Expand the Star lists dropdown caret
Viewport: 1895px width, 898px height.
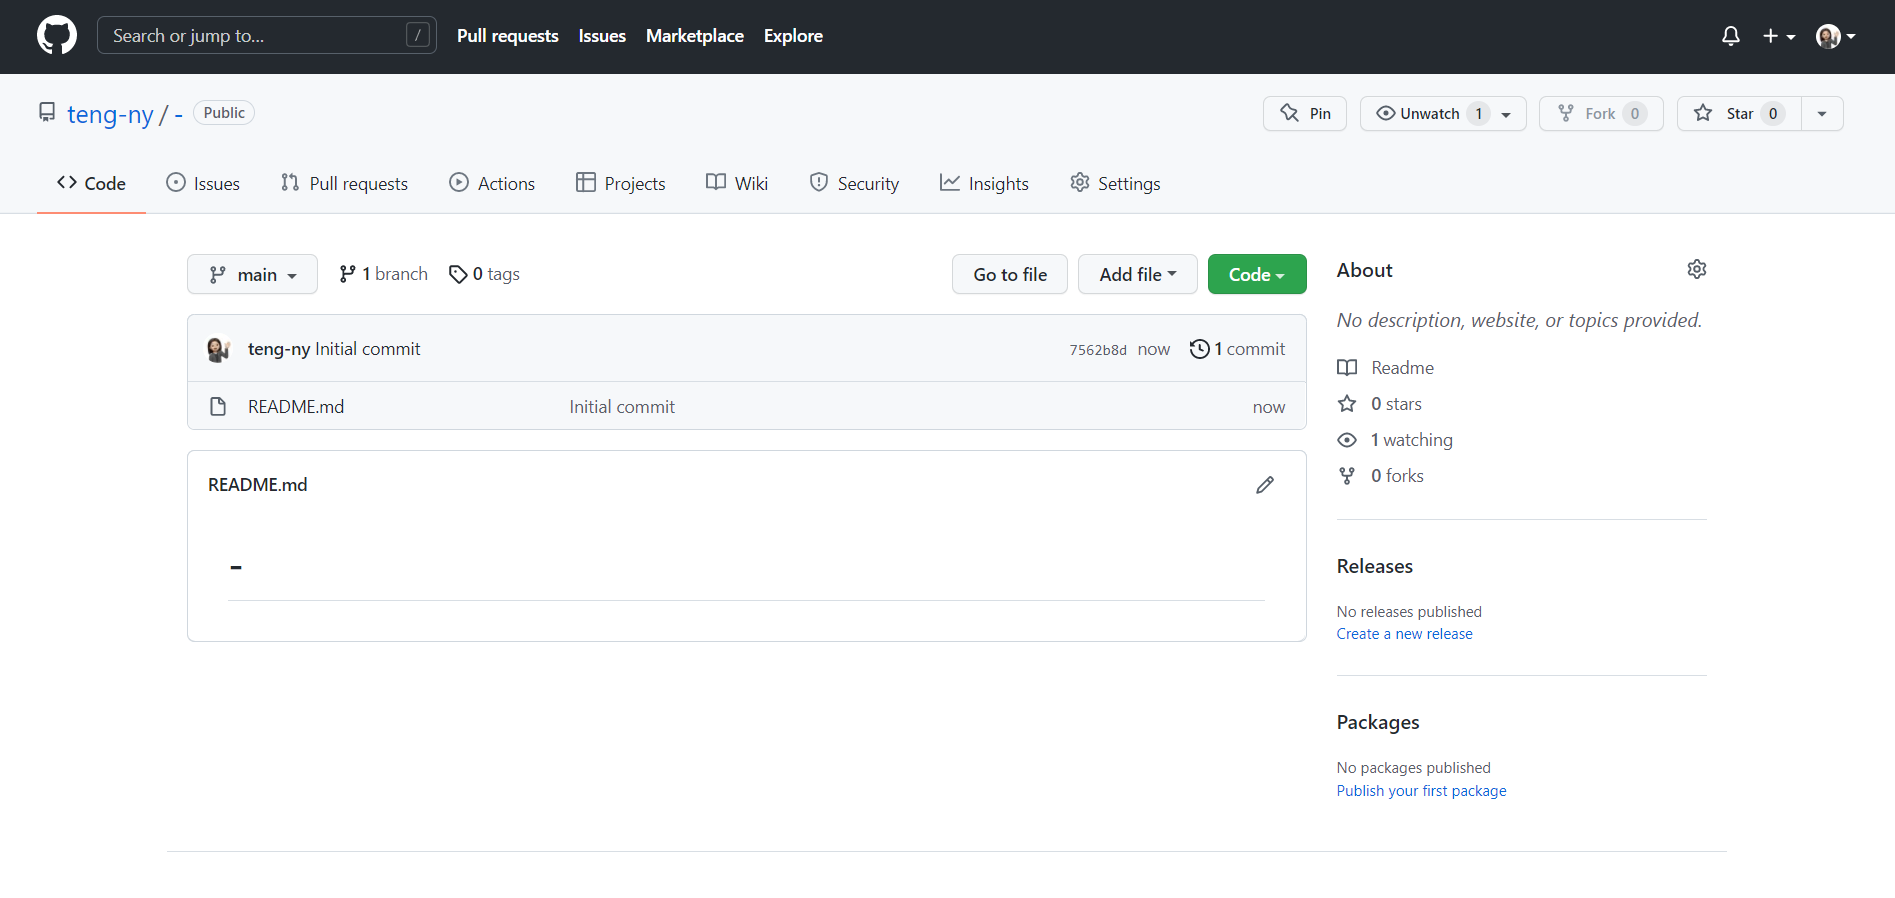[1822, 114]
